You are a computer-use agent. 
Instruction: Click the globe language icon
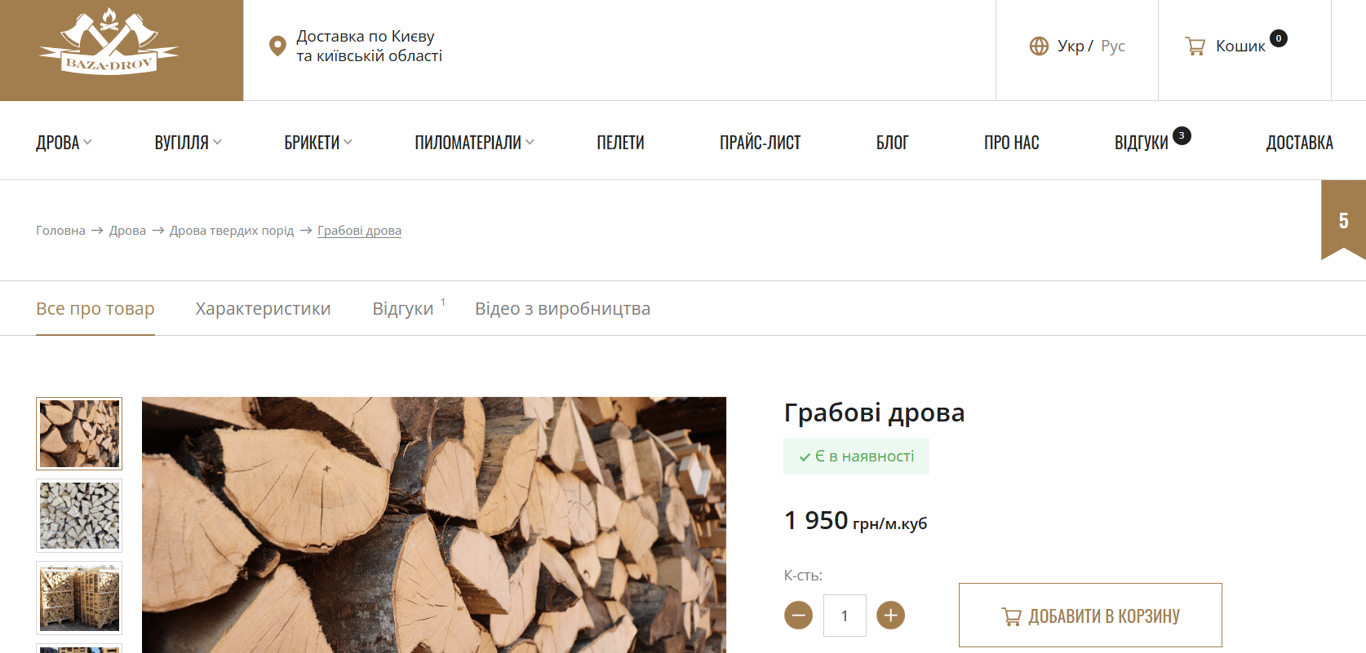[x=1039, y=46]
